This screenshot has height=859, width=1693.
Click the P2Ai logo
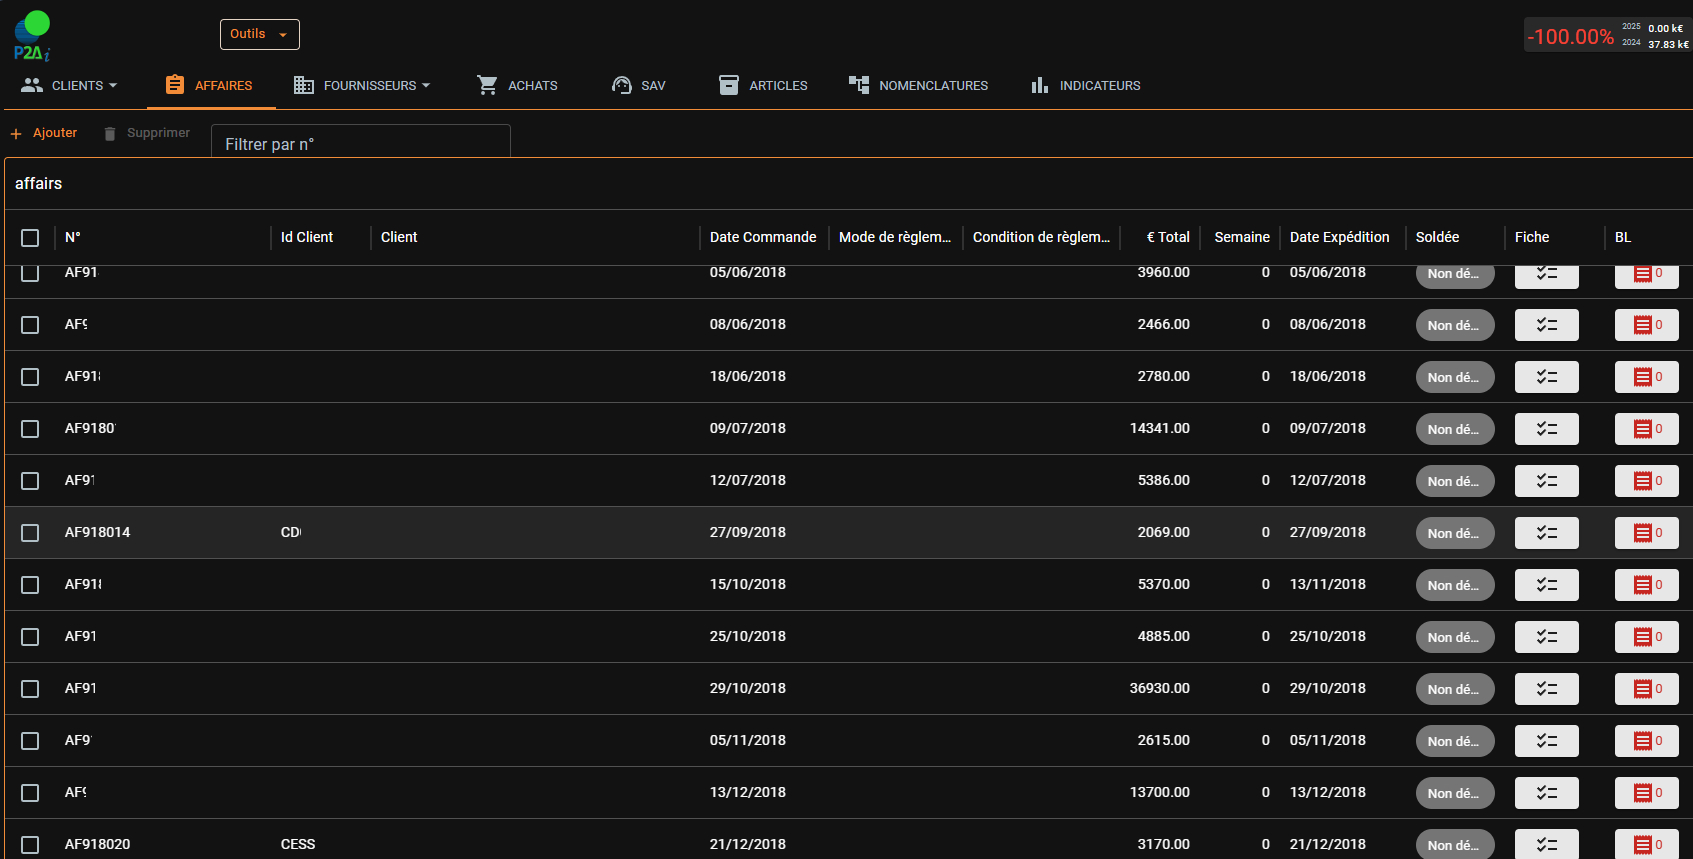pyautogui.click(x=32, y=36)
